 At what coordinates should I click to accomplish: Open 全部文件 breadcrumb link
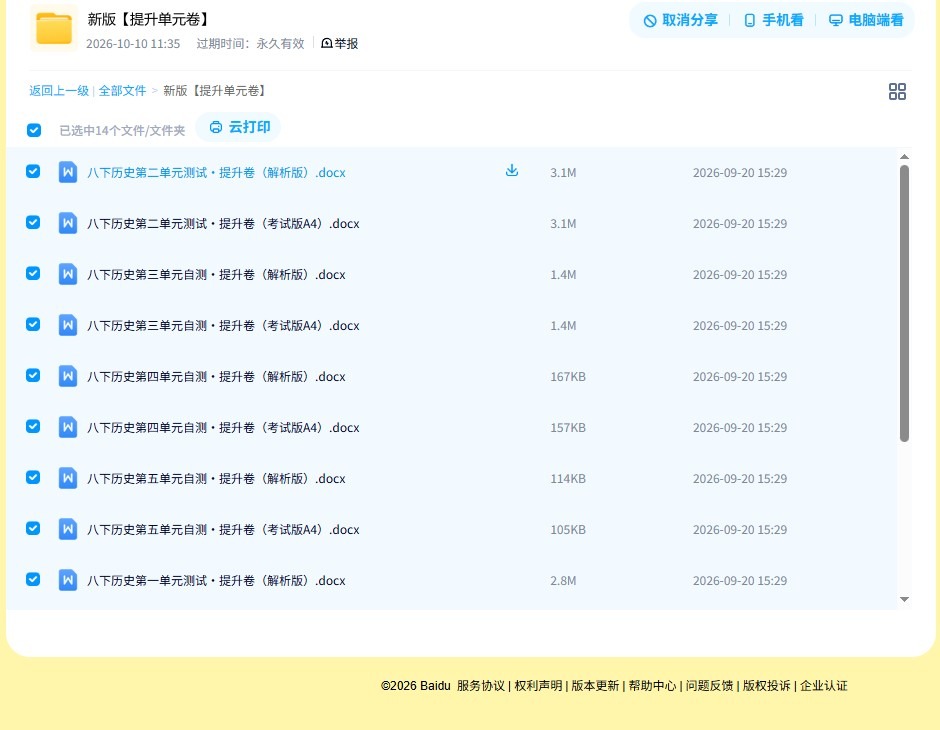(122, 91)
